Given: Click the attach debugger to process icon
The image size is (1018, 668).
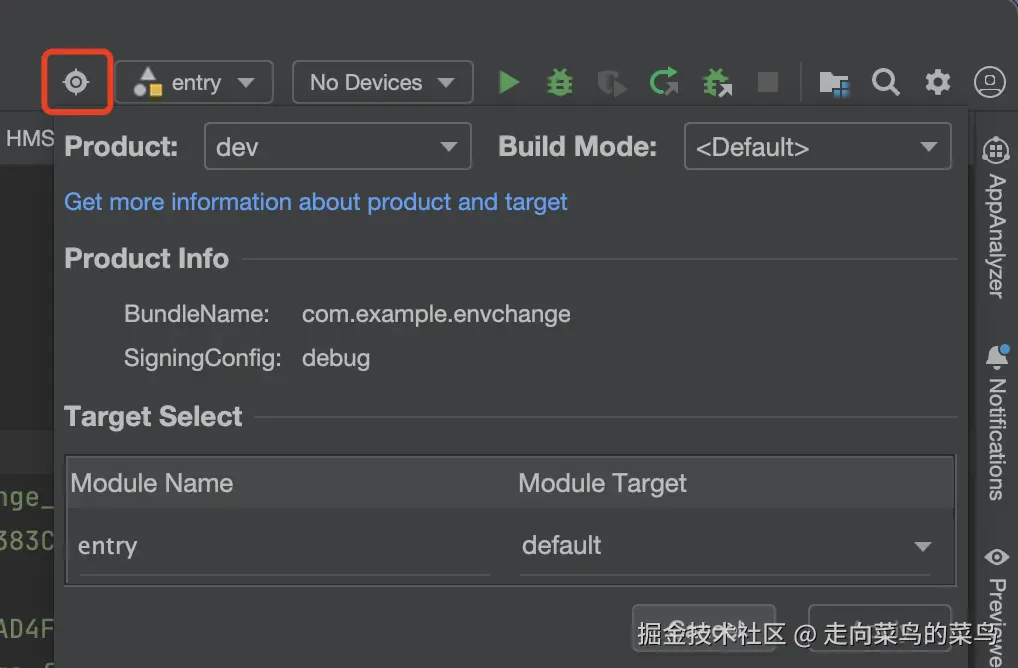Looking at the screenshot, I should [x=716, y=82].
